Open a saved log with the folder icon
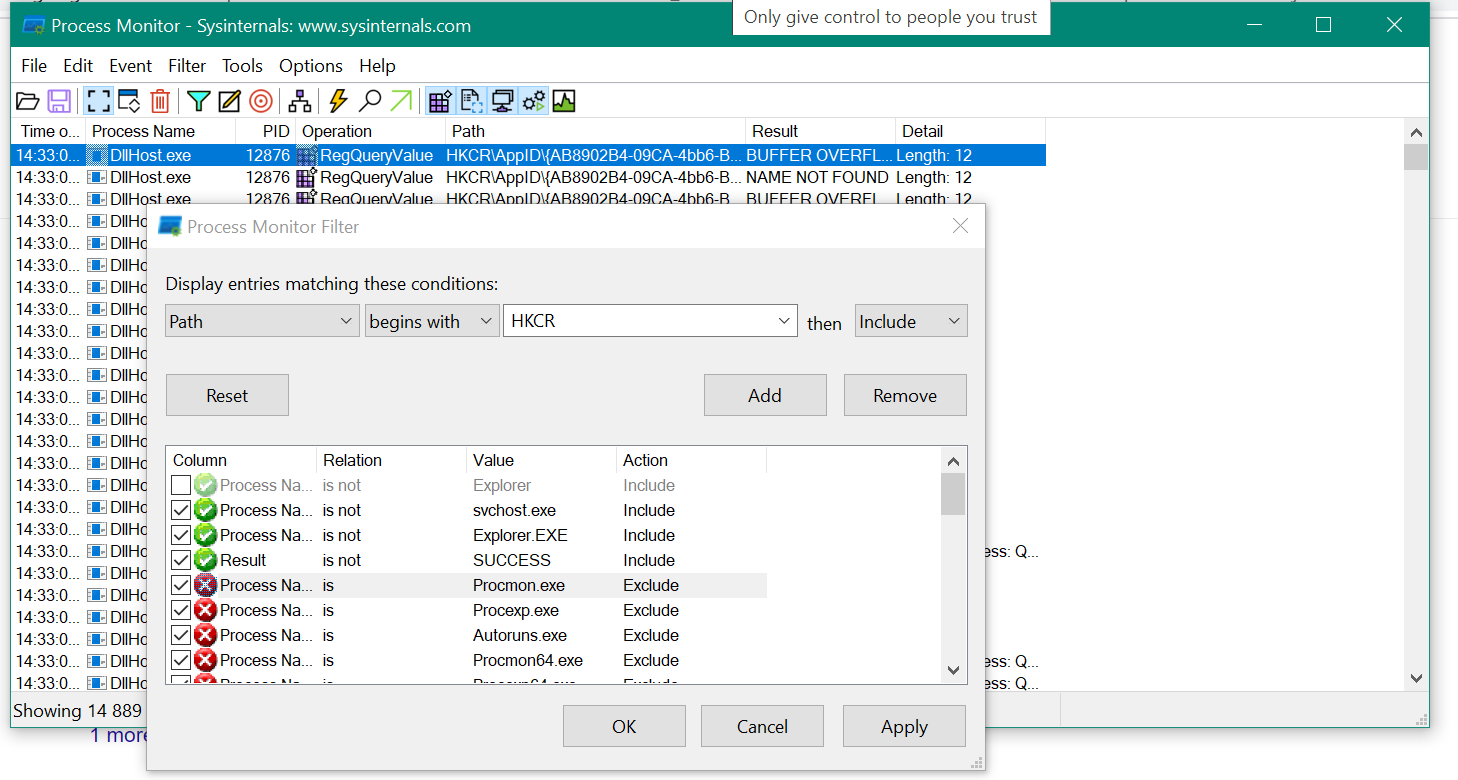 point(27,101)
